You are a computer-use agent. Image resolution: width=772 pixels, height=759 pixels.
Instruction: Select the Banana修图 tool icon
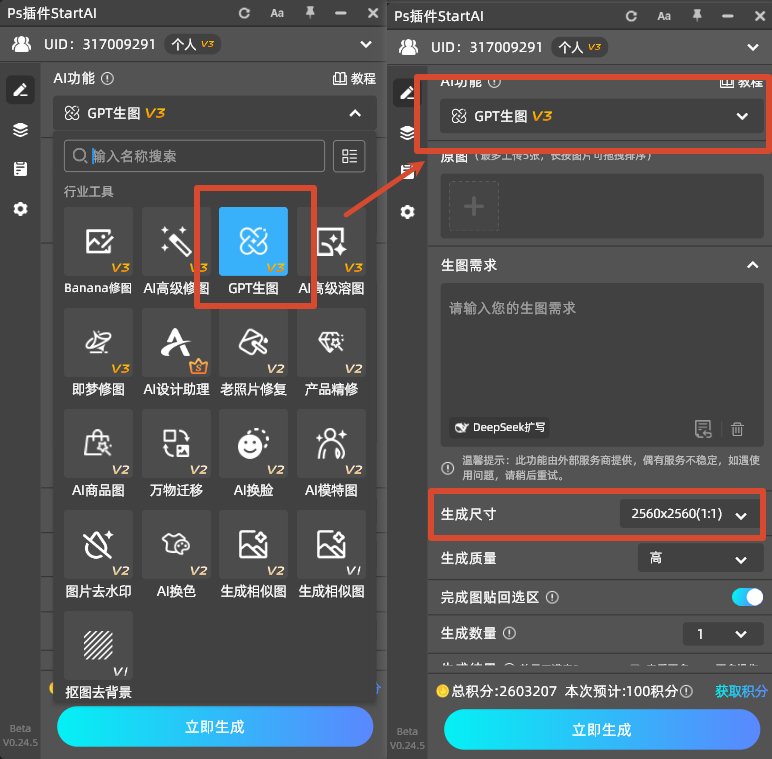tap(98, 241)
